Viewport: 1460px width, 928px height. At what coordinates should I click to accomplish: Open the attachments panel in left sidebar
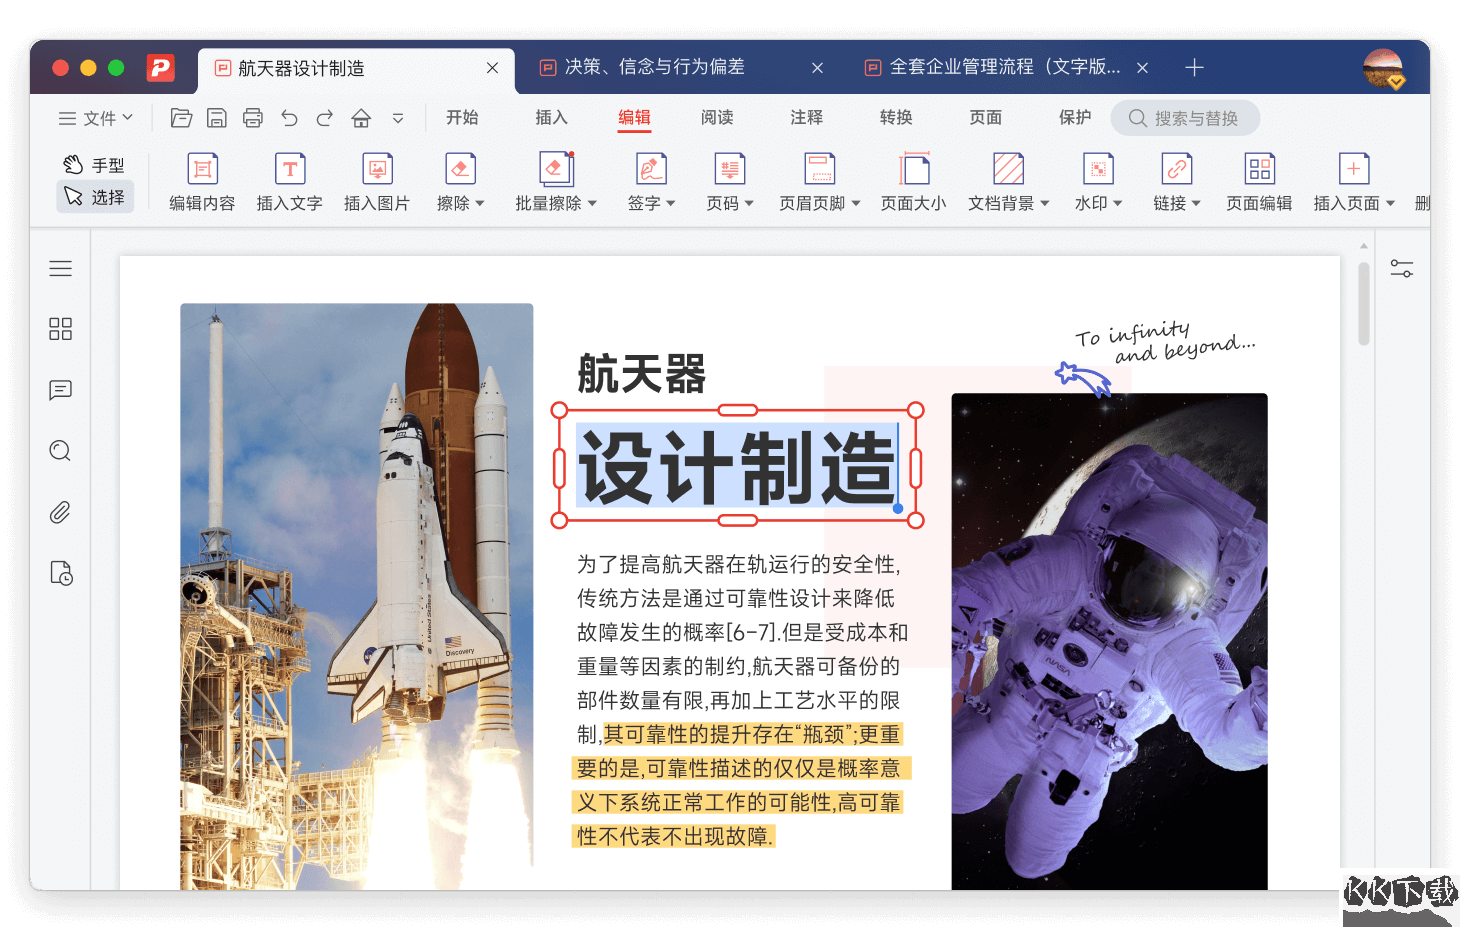(60, 512)
